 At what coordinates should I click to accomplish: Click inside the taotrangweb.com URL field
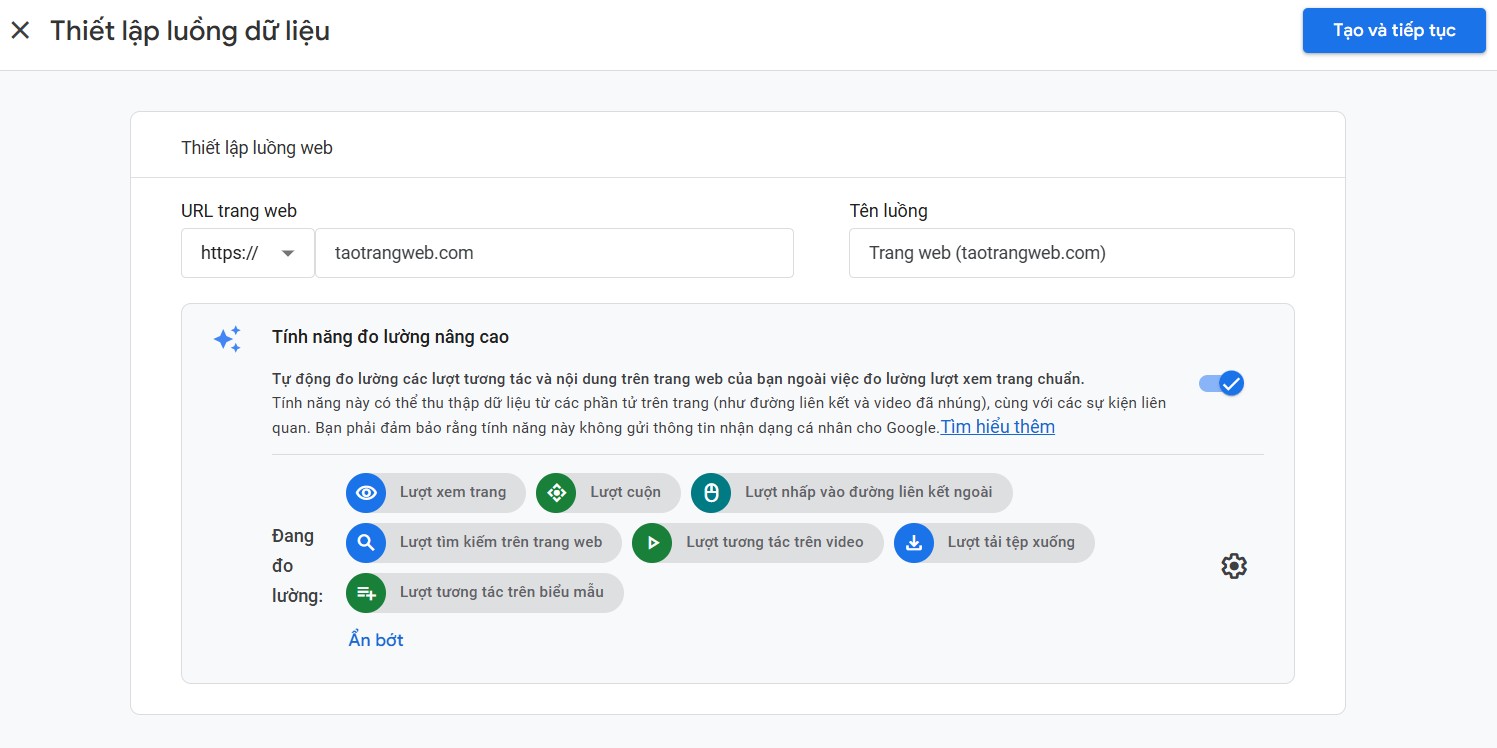[x=555, y=253]
